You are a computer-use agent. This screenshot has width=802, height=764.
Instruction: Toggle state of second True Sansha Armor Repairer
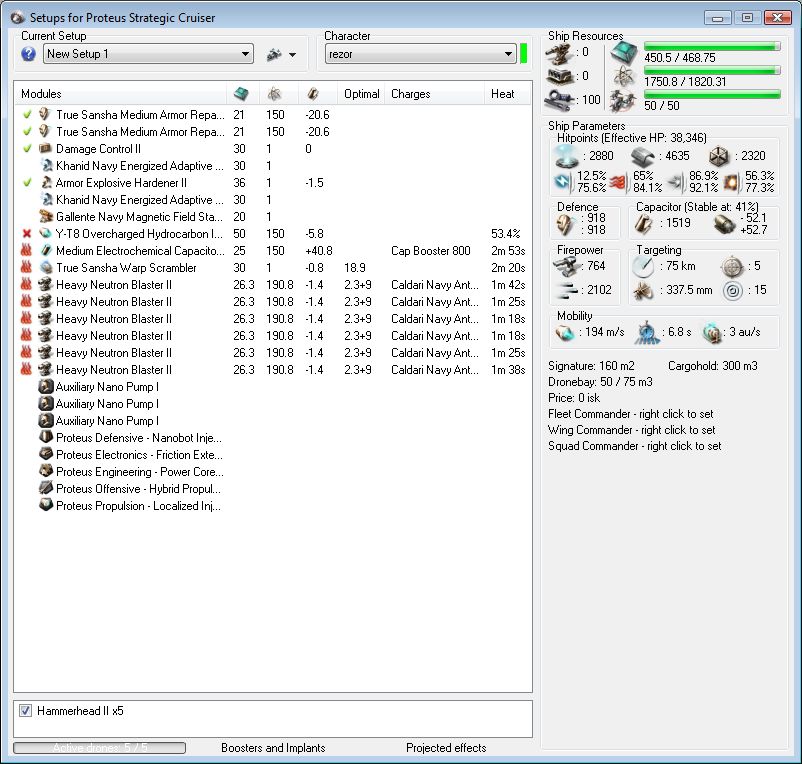27,131
